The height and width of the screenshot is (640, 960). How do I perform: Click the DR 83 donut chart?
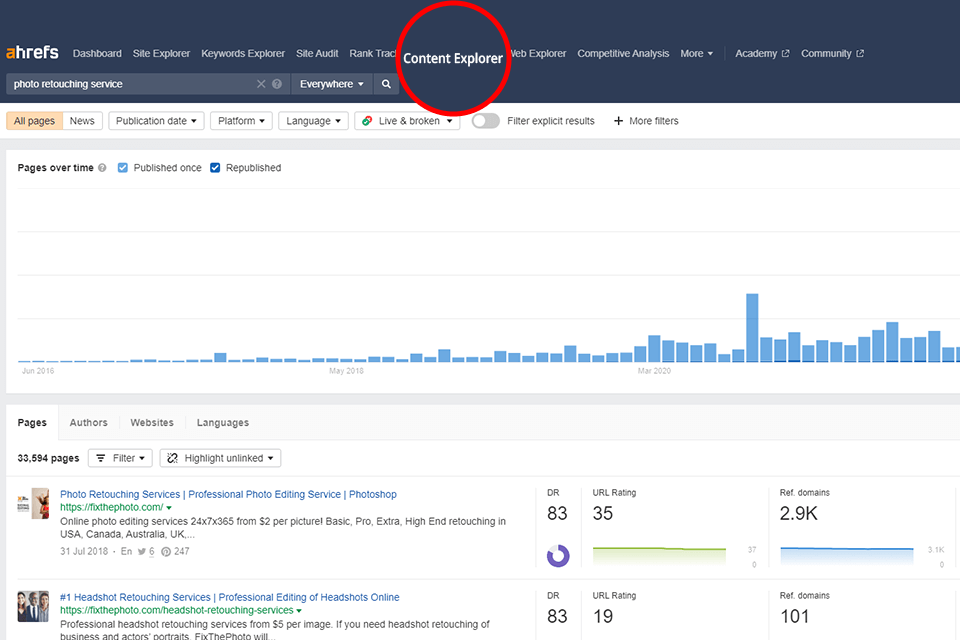point(557,555)
